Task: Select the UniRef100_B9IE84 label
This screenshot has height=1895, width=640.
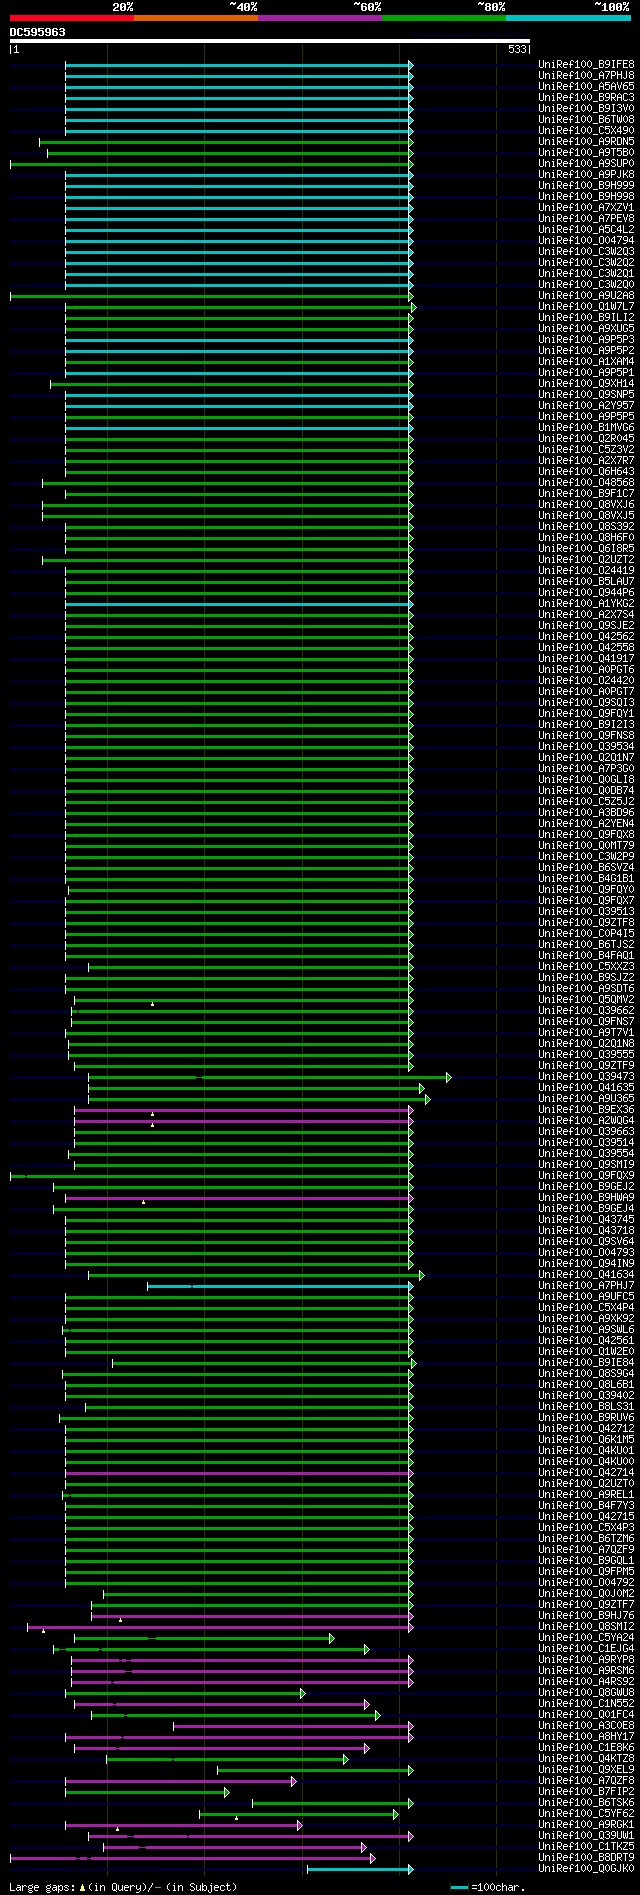Action: coord(586,1362)
